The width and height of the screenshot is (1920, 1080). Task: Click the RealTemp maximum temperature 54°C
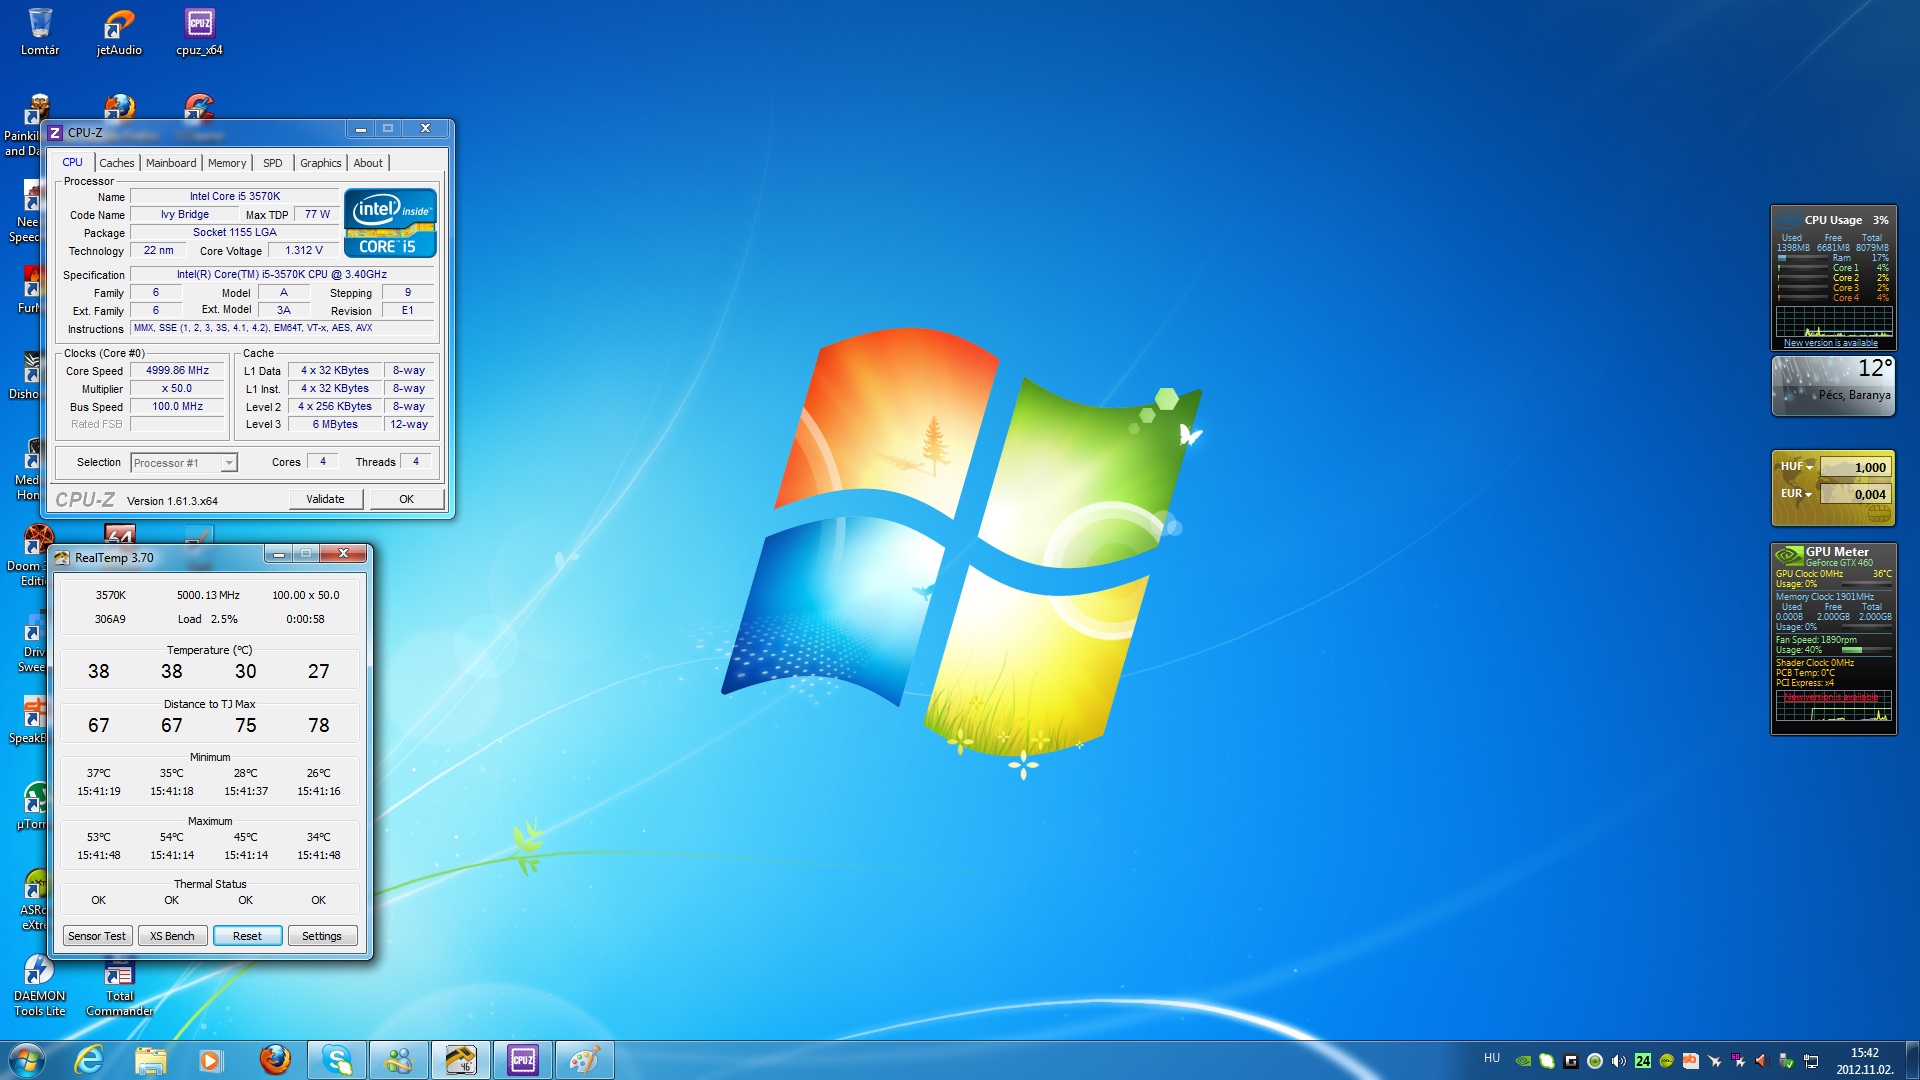(171, 837)
